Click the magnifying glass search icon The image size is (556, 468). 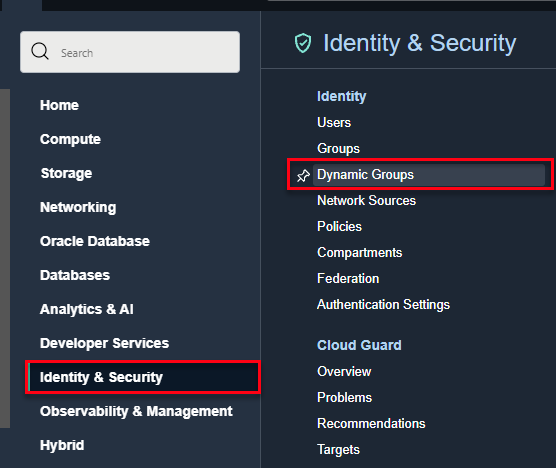[40, 51]
